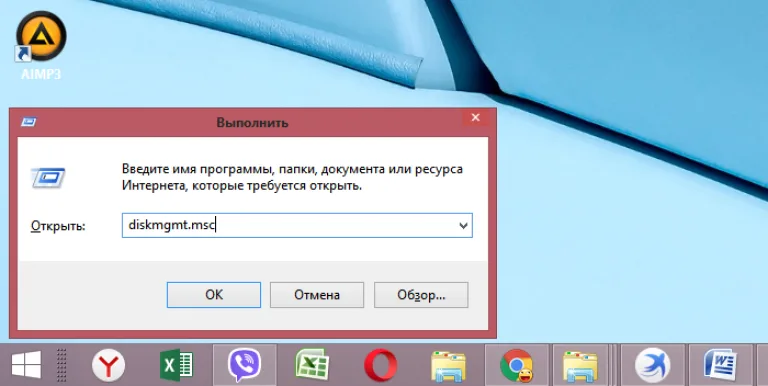This screenshot has height=386, width=768.
Task: Launch Yandex Browser from the taskbar
Action: coord(108,365)
